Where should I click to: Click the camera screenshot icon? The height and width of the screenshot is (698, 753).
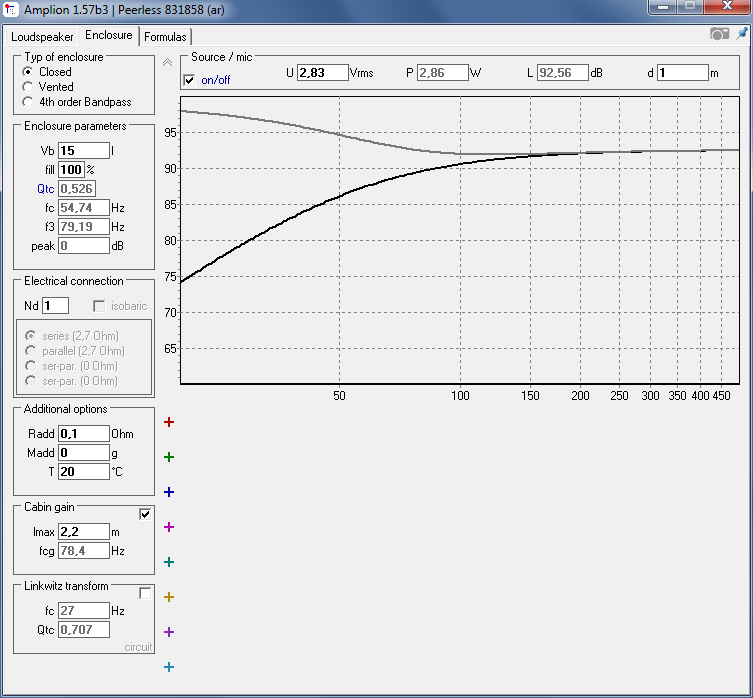click(x=719, y=34)
